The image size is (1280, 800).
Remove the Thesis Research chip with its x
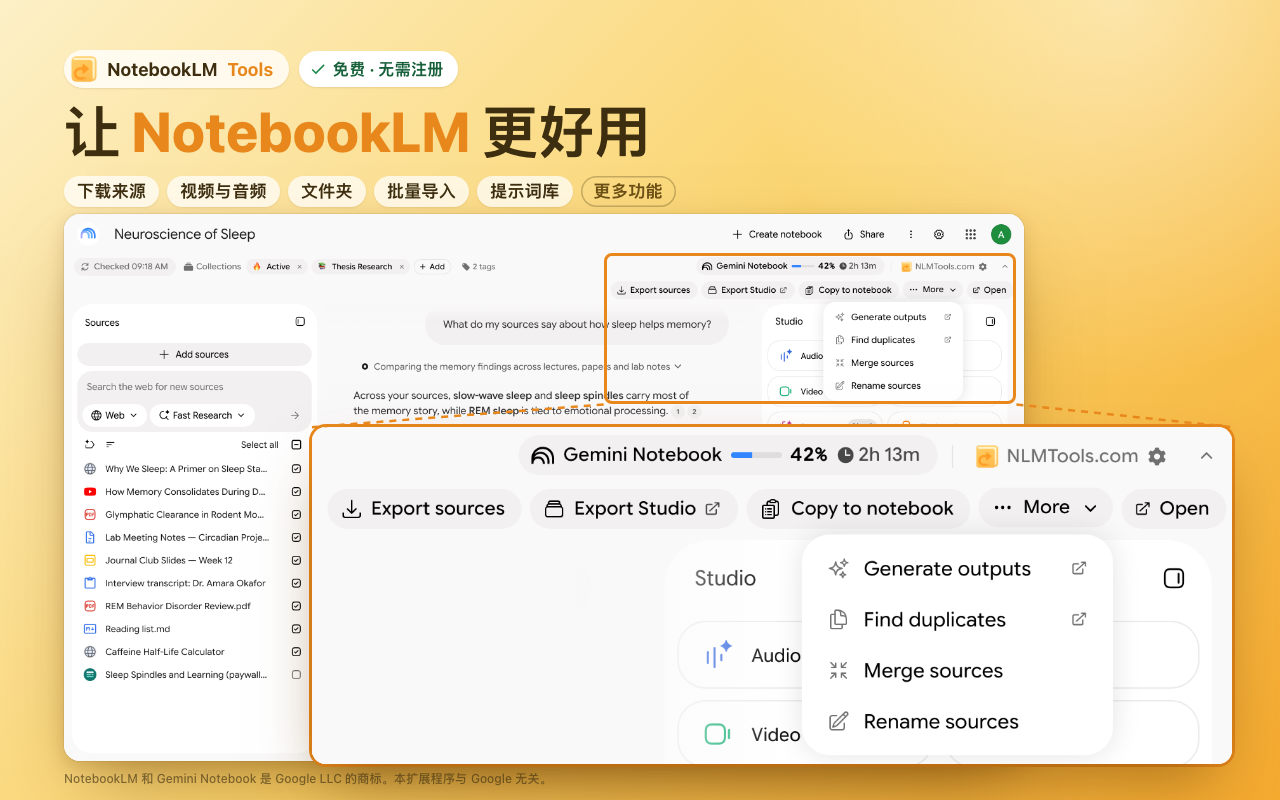[402, 267]
